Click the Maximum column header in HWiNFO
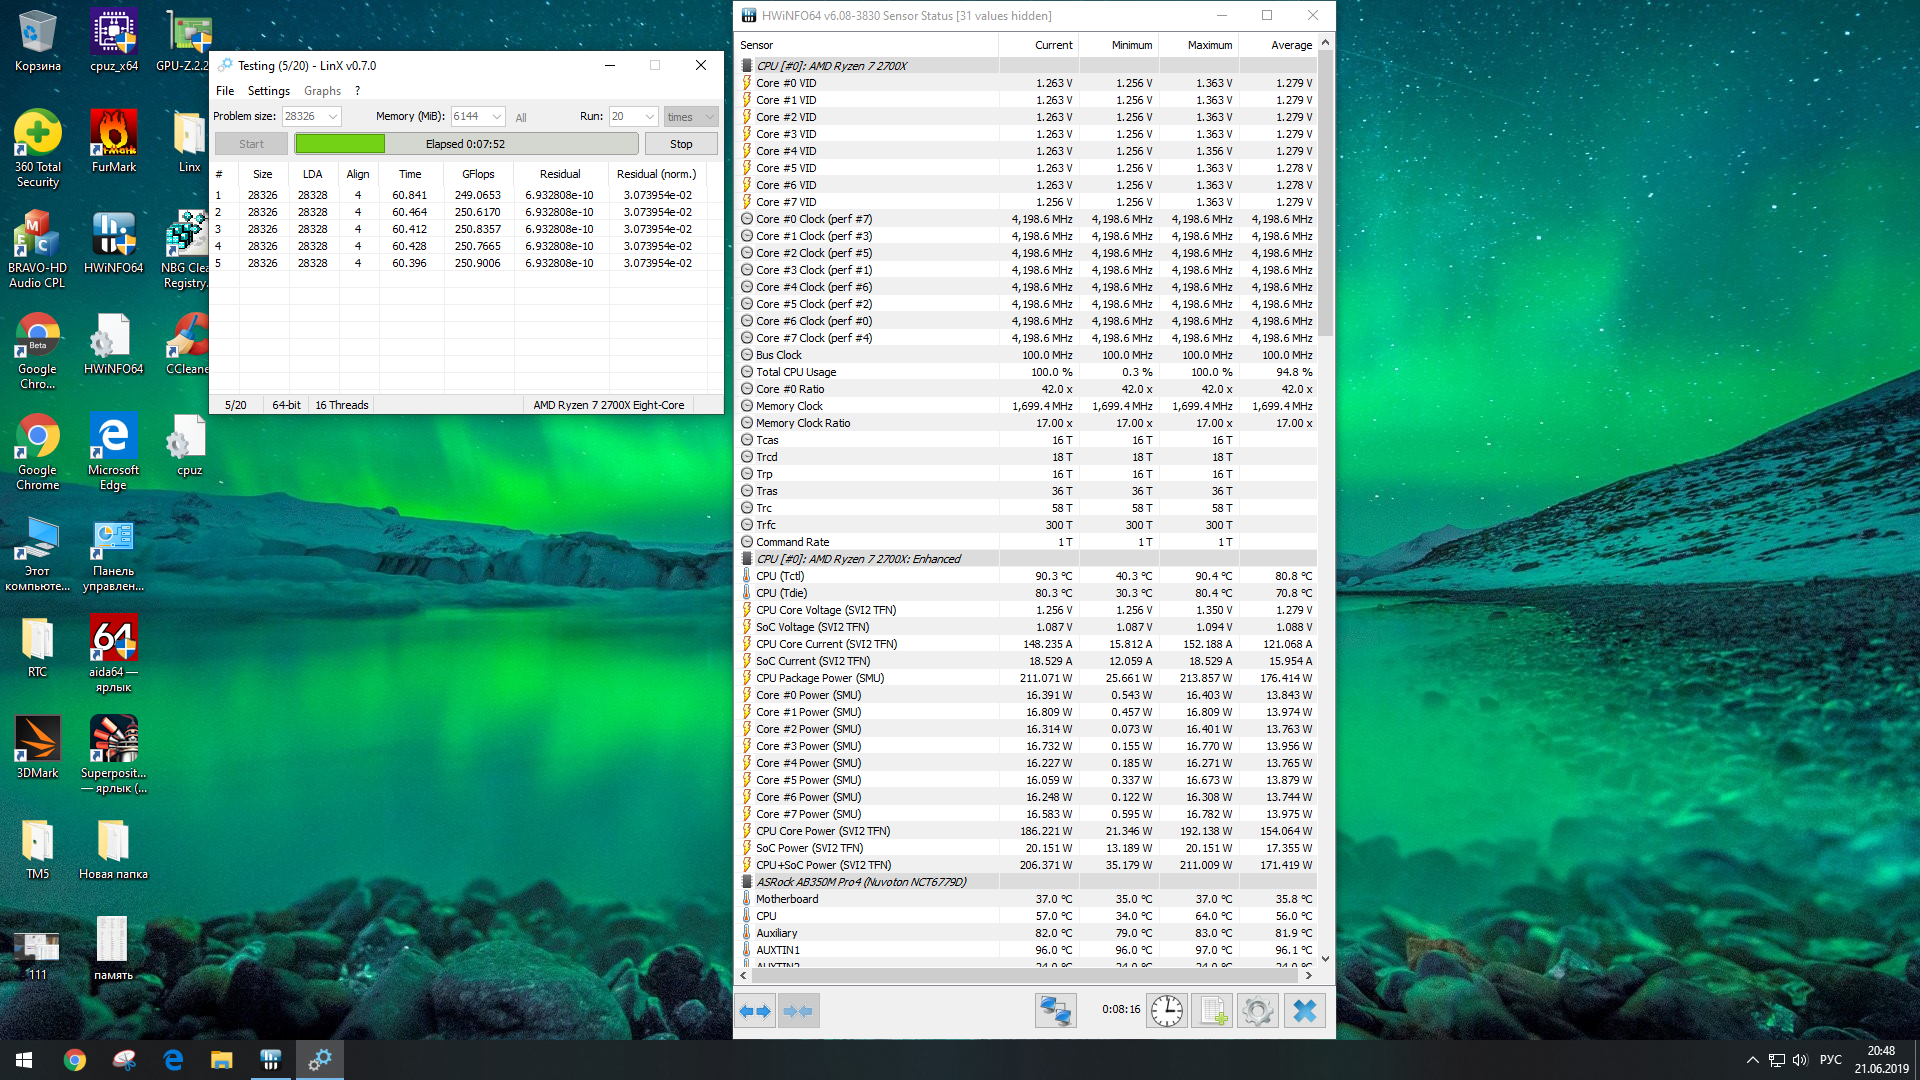 coord(1199,45)
